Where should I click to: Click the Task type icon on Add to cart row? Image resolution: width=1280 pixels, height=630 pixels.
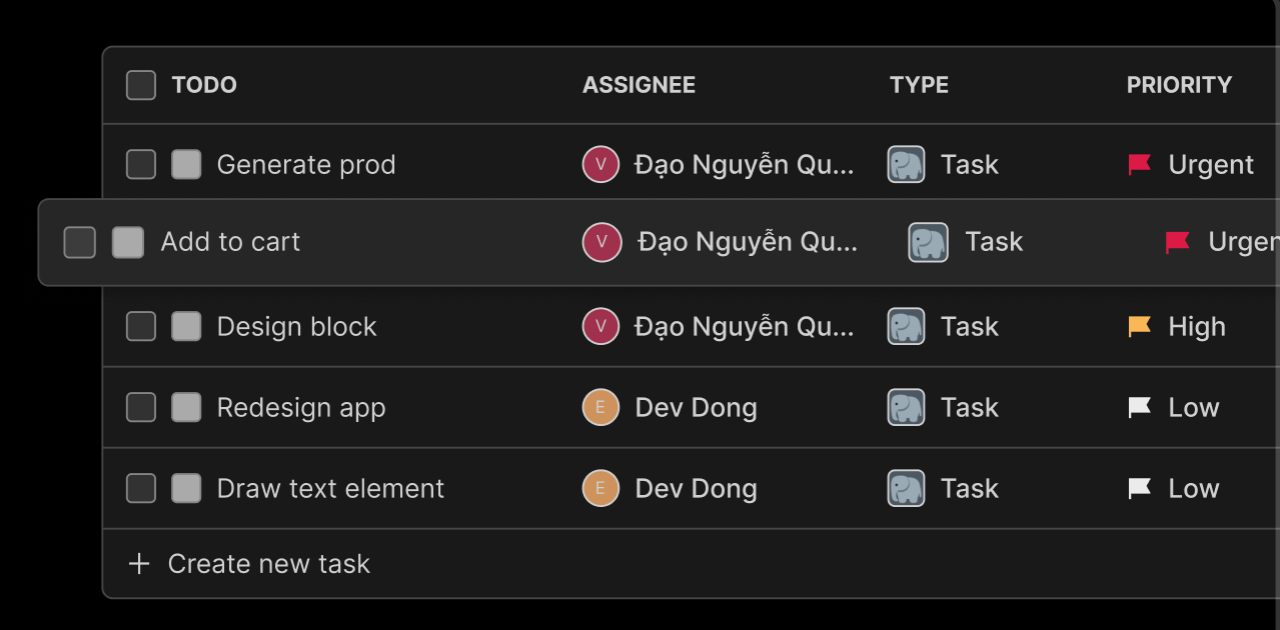click(926, 242)
